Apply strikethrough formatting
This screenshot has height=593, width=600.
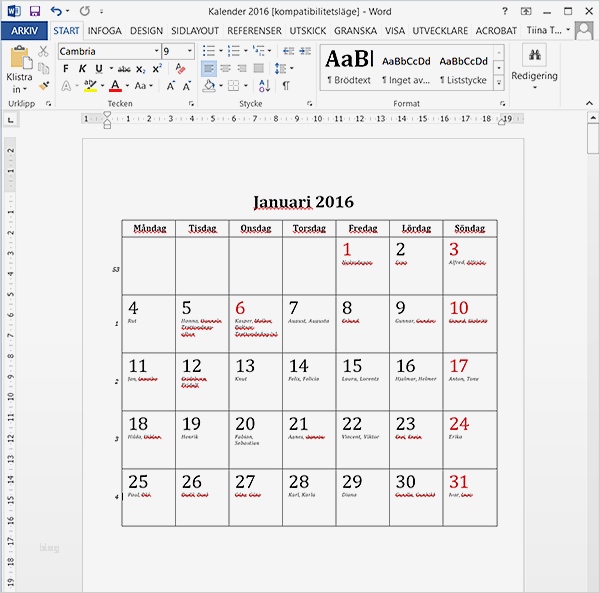124,69
